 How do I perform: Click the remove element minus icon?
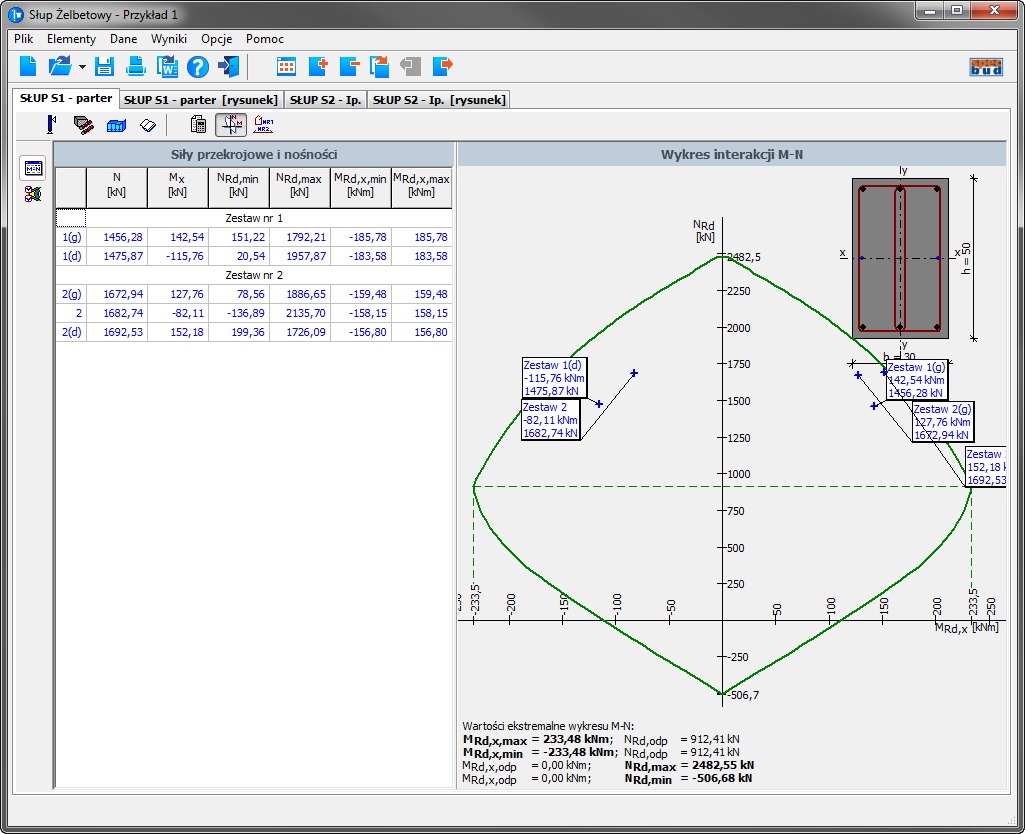click(349, 67)
